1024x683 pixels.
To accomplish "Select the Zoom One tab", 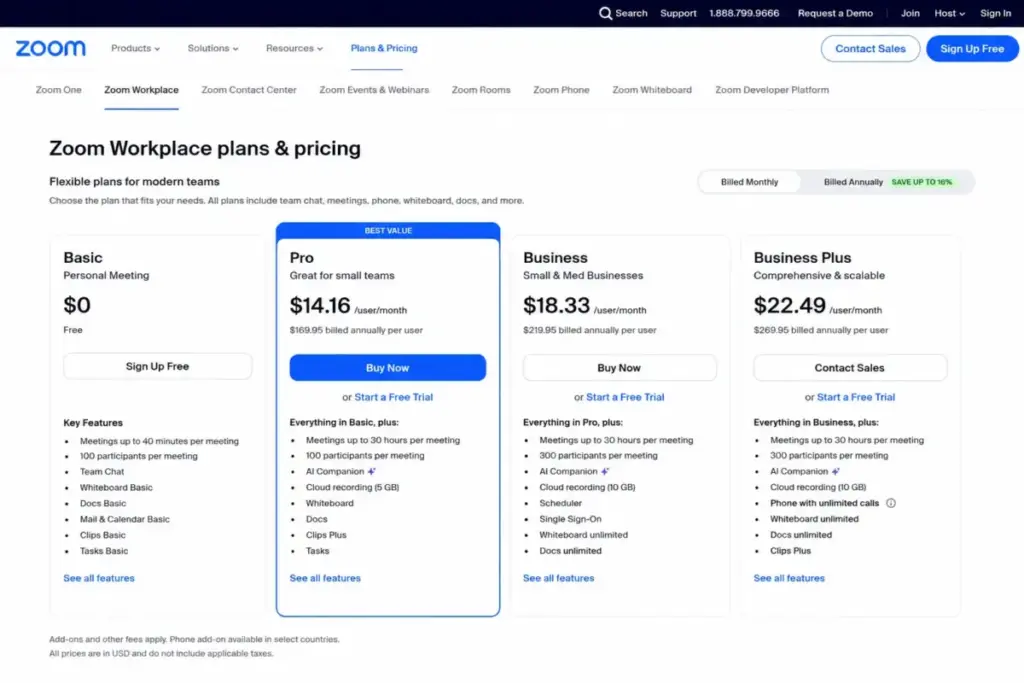I will (58, 90).
